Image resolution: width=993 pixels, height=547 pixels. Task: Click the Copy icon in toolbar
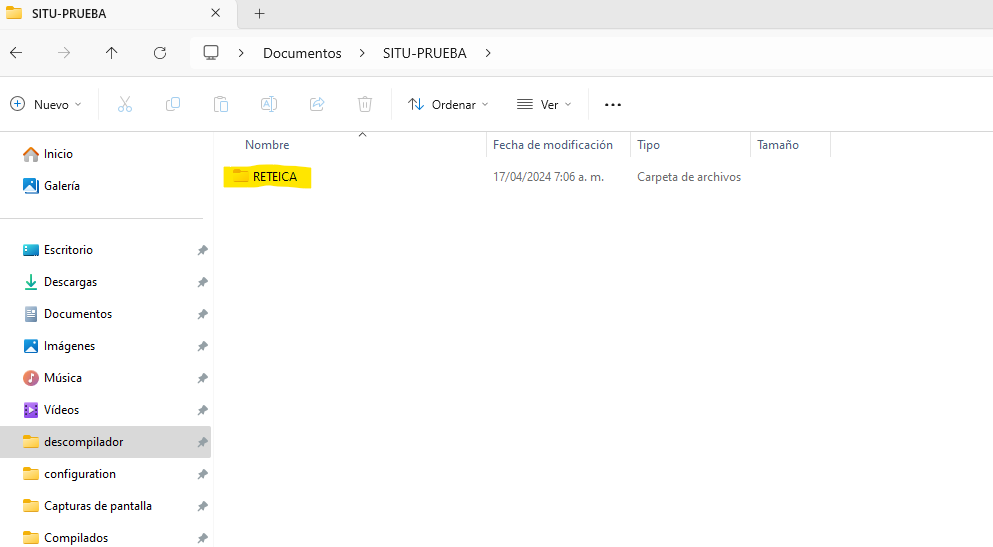coord(173,104)
